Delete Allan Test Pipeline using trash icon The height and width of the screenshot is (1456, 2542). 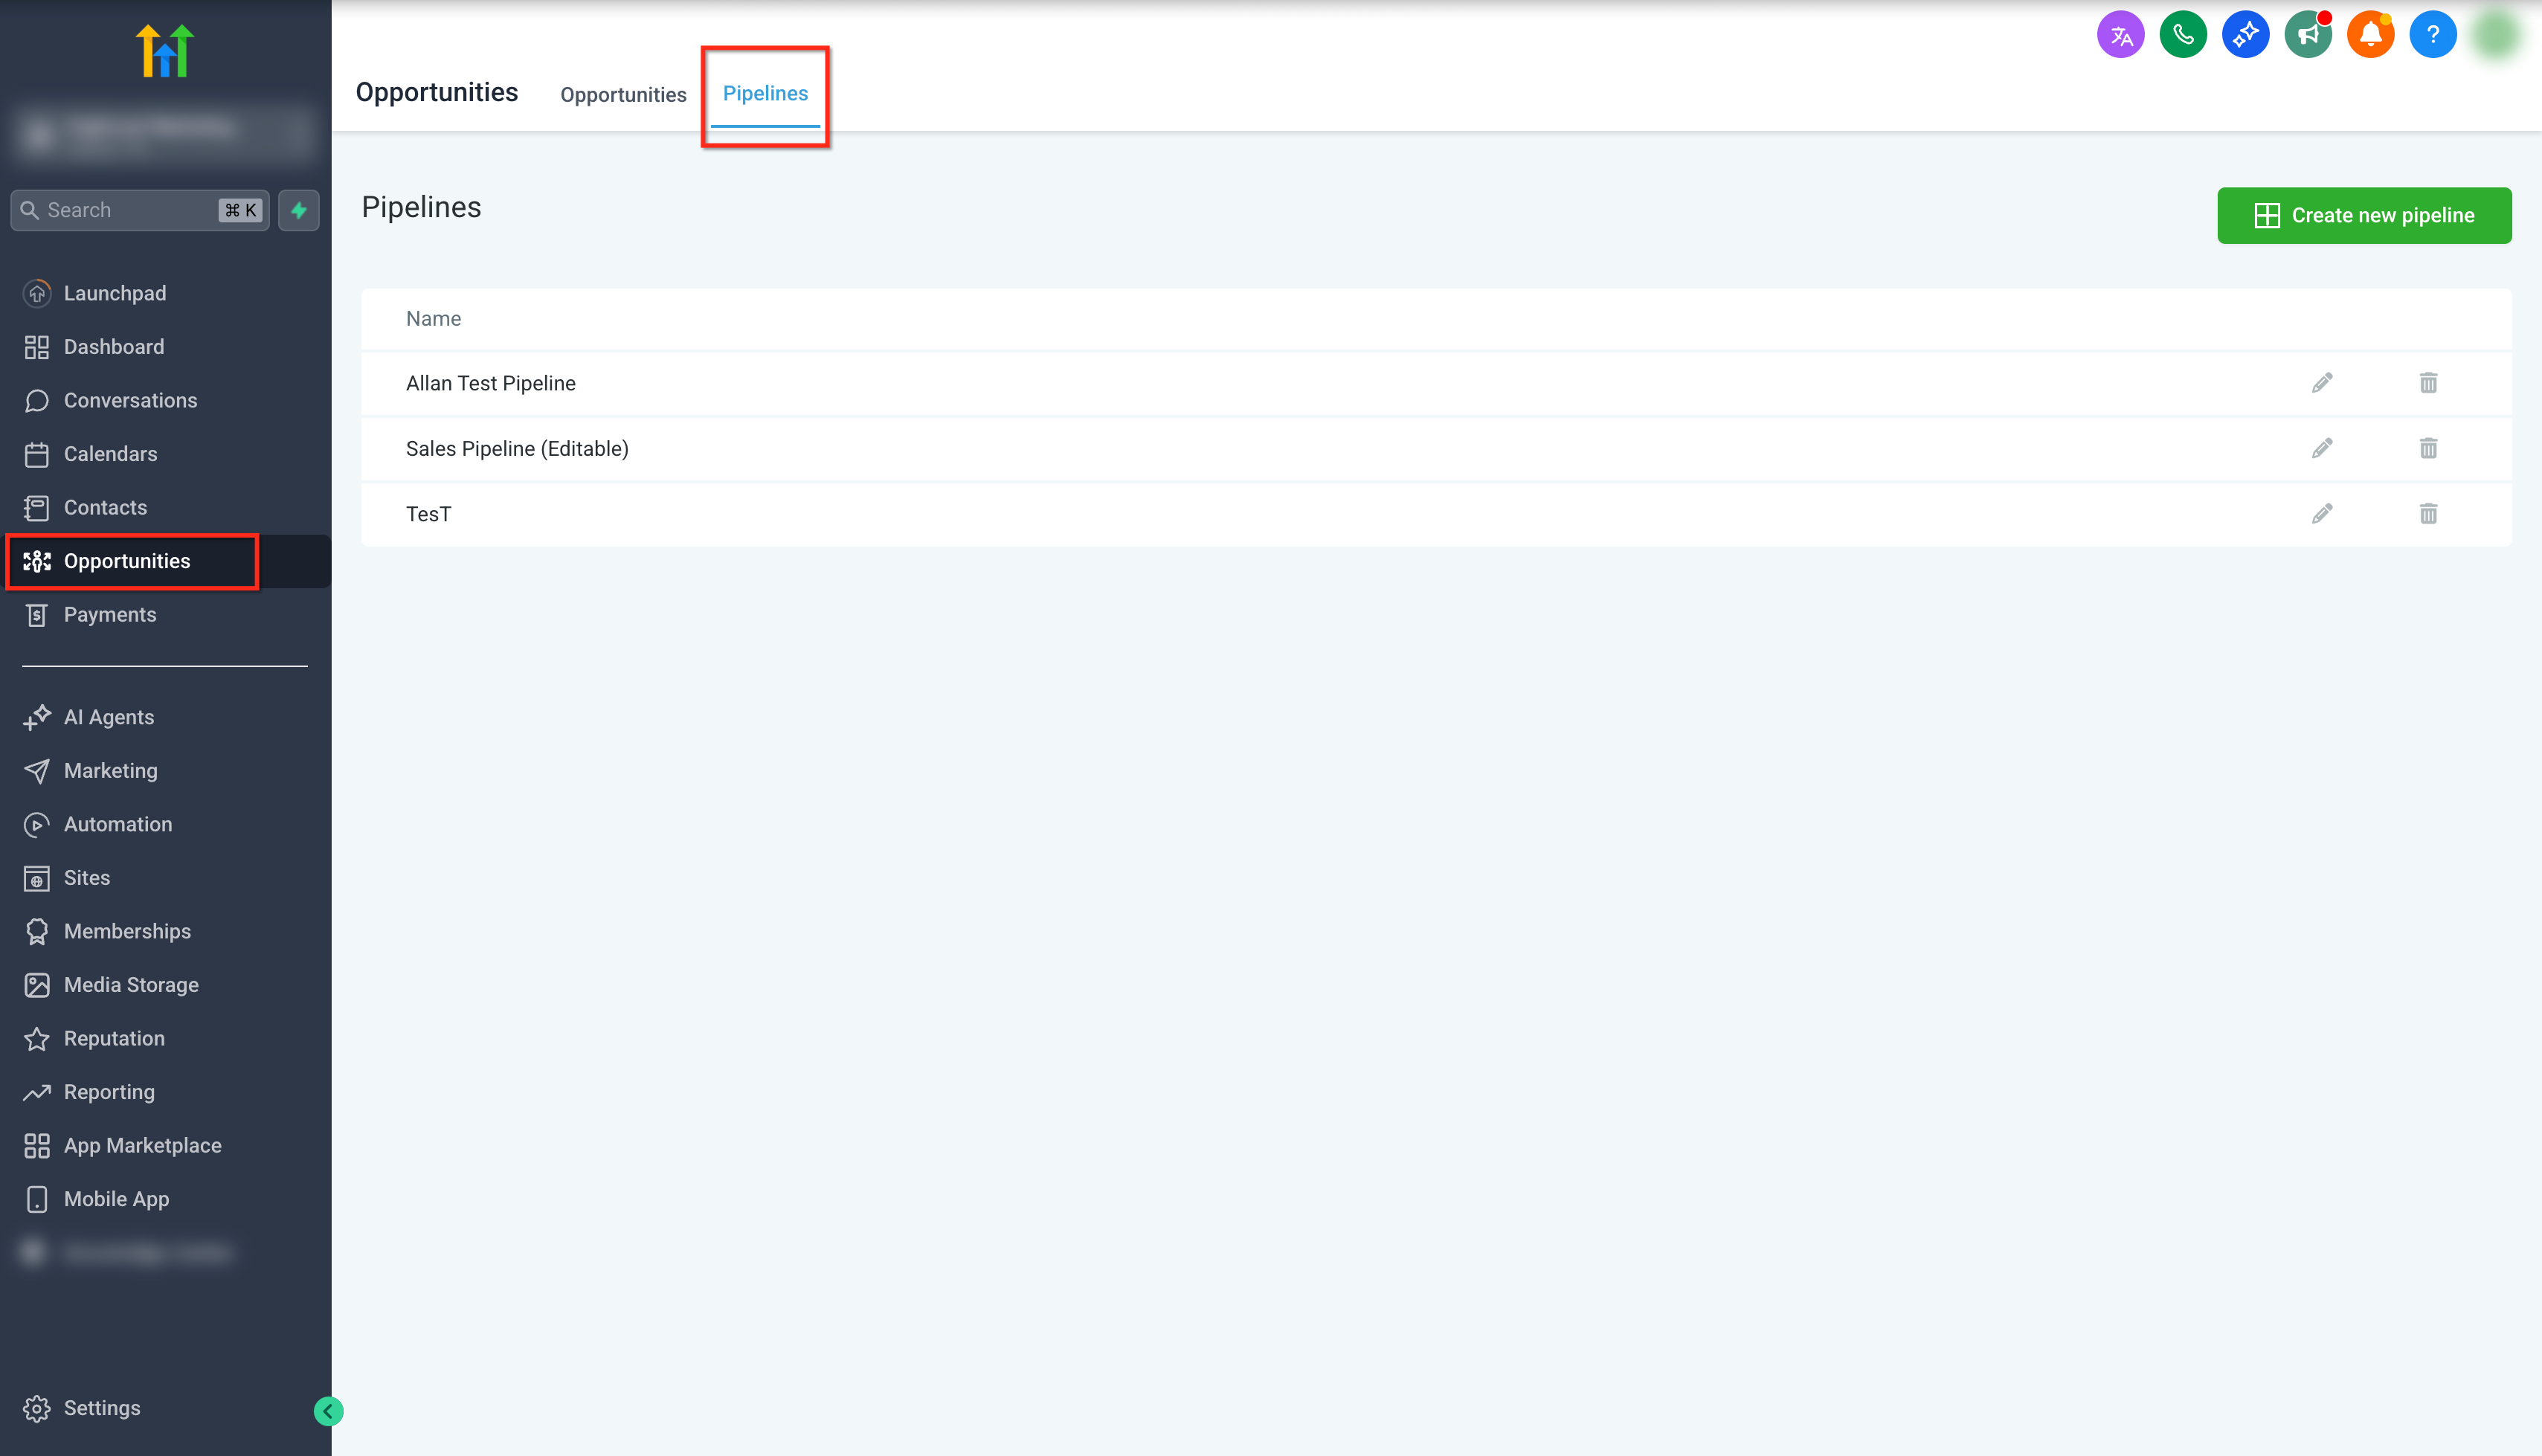click(2428, 382)
